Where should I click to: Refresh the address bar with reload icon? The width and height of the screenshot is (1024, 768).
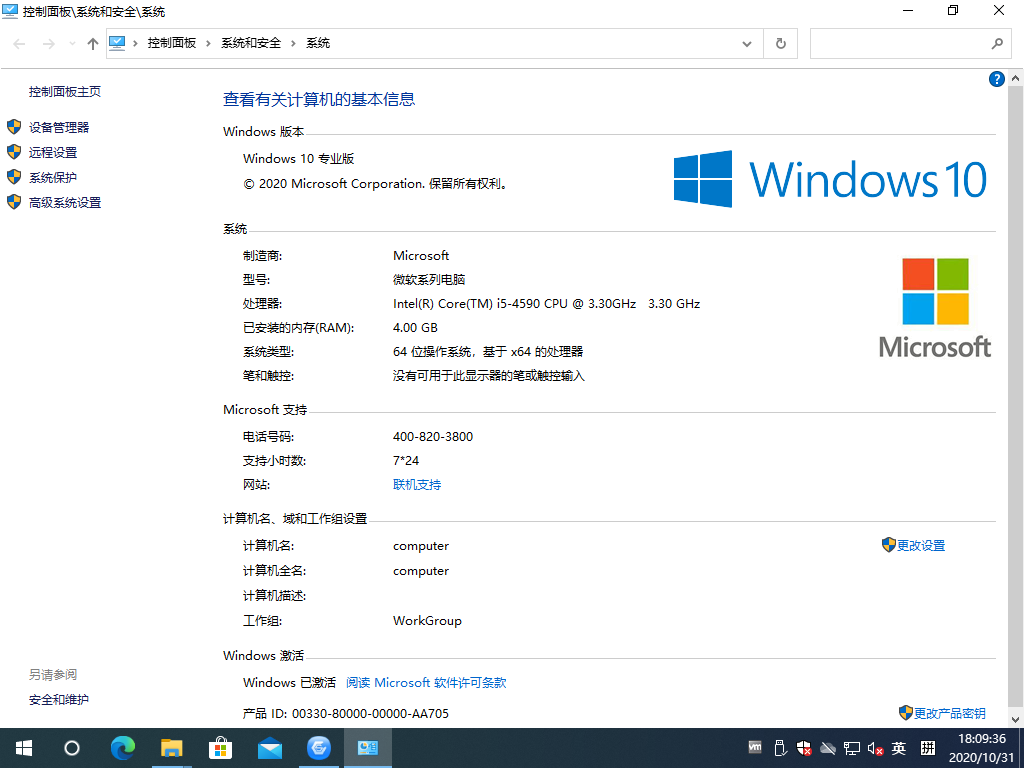coord(780,44)
